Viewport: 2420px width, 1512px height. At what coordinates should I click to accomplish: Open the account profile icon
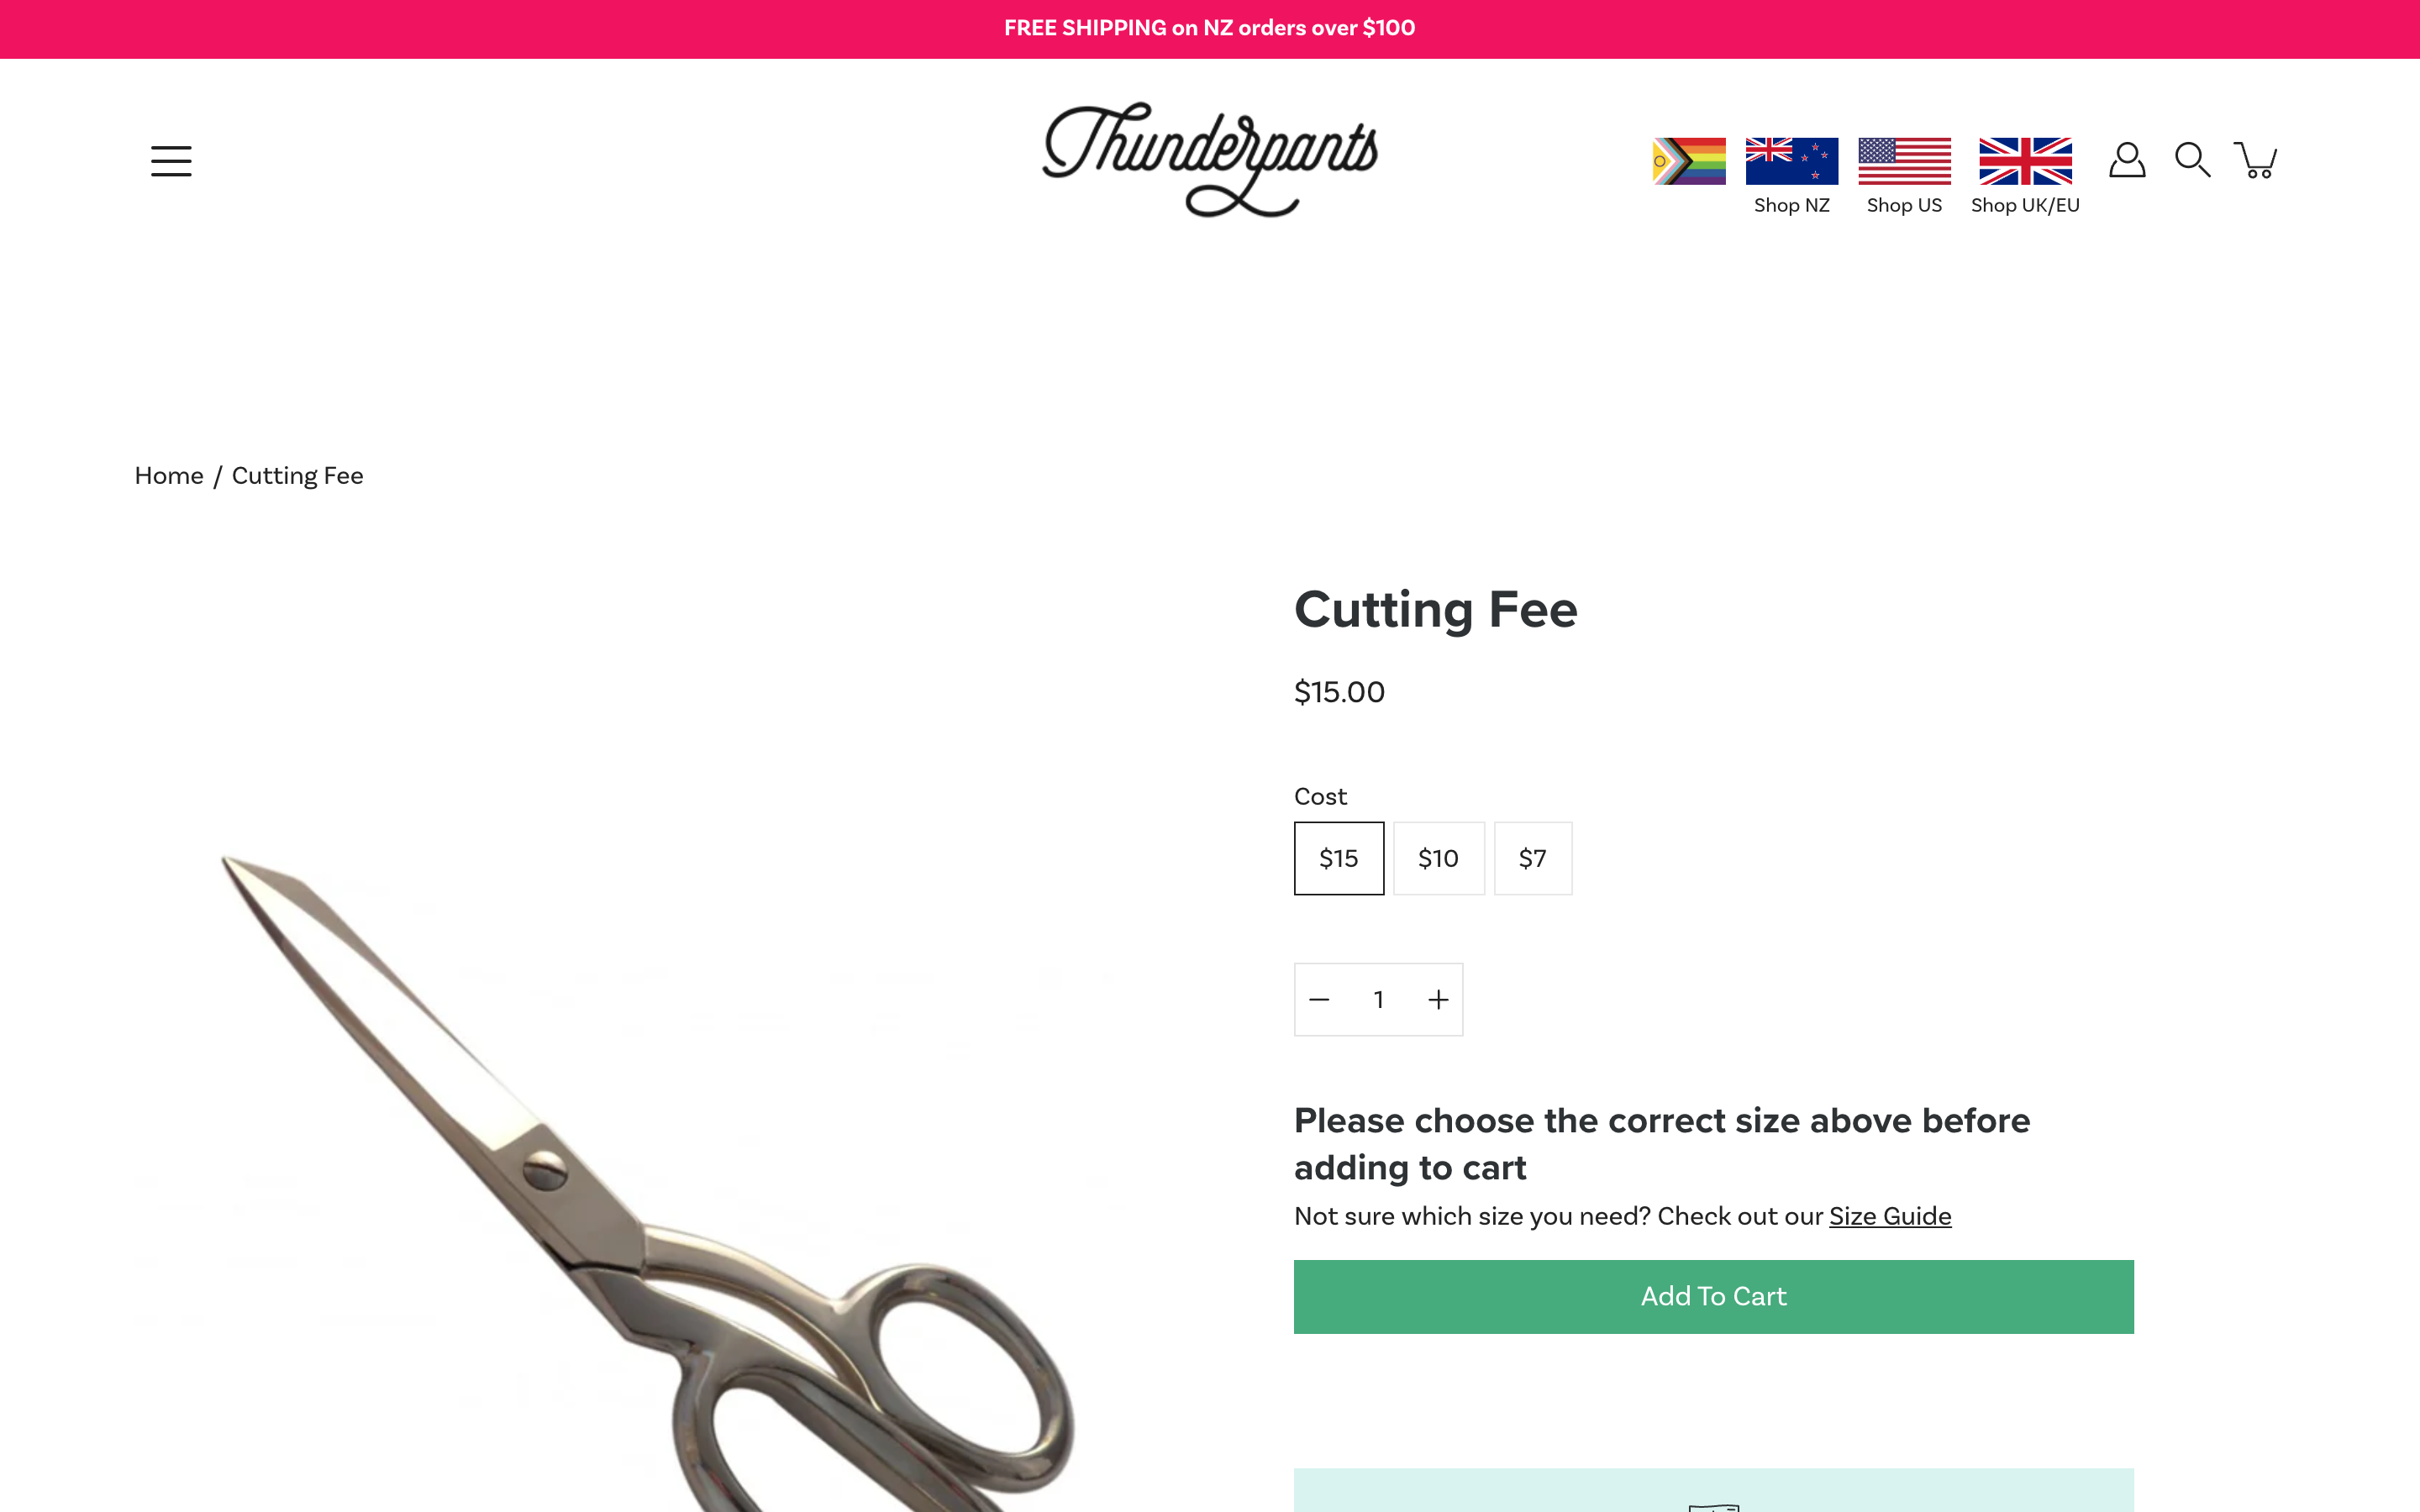click(x=2127, y=160)
